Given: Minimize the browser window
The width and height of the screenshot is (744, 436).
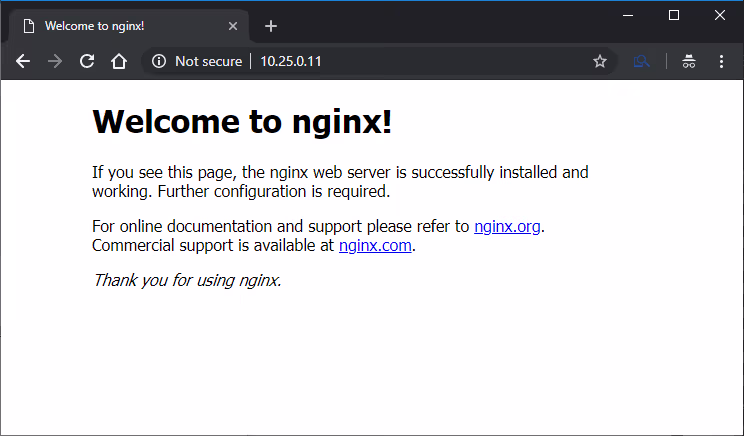Looking at the screenshot, I should [x=628, y=14].
